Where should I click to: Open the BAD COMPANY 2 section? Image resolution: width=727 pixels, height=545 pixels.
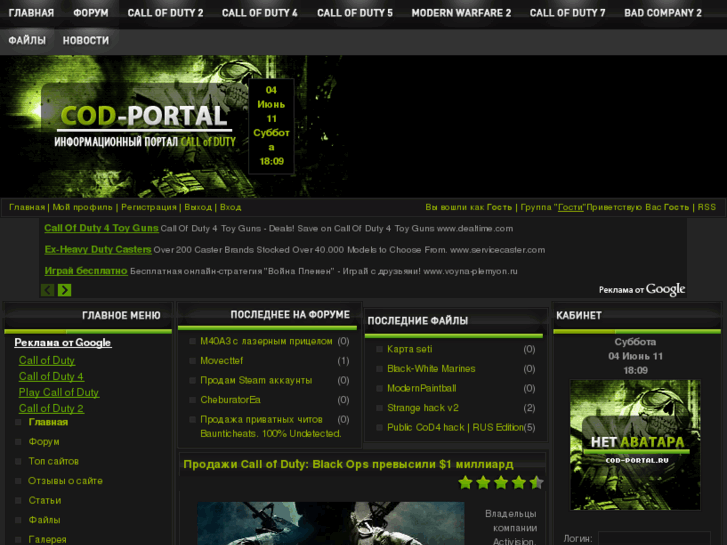(x=663, y=13)
